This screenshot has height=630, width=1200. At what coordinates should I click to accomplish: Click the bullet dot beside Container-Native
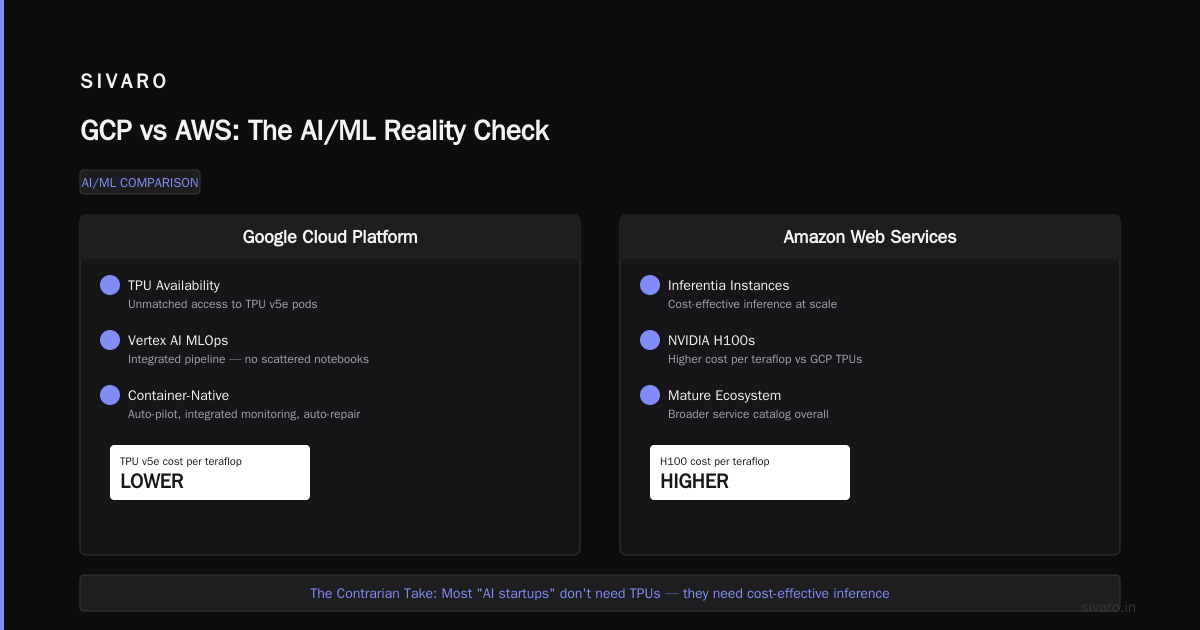[110, 395]
